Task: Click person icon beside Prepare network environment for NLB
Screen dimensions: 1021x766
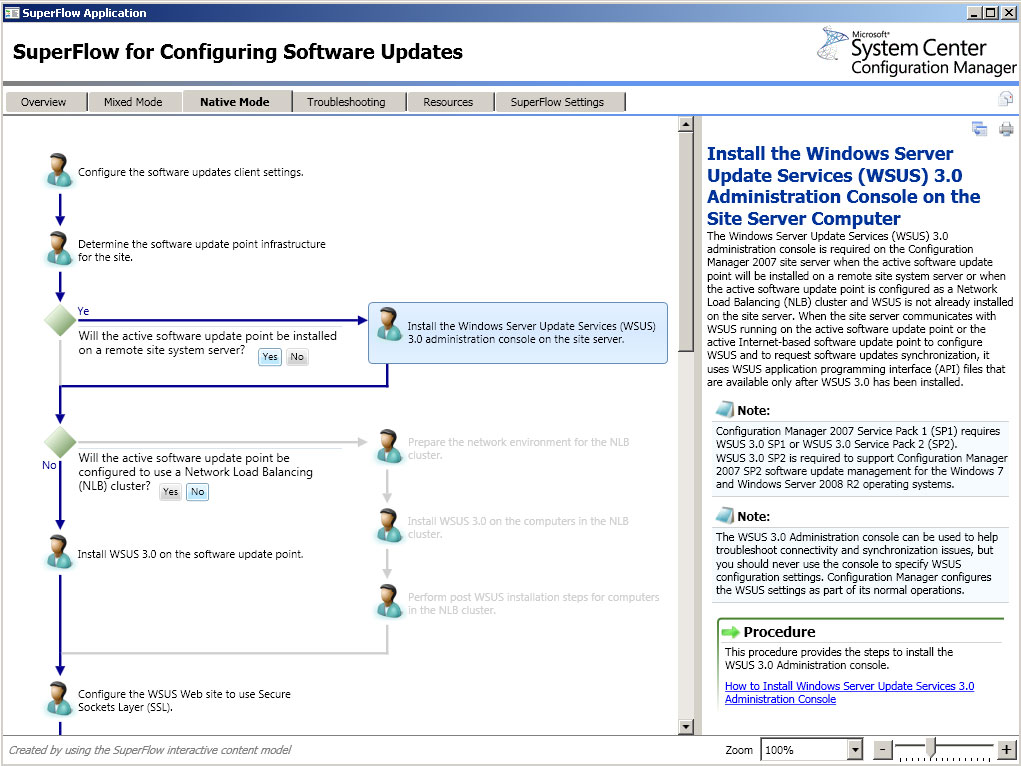Action: click(389, 447)
